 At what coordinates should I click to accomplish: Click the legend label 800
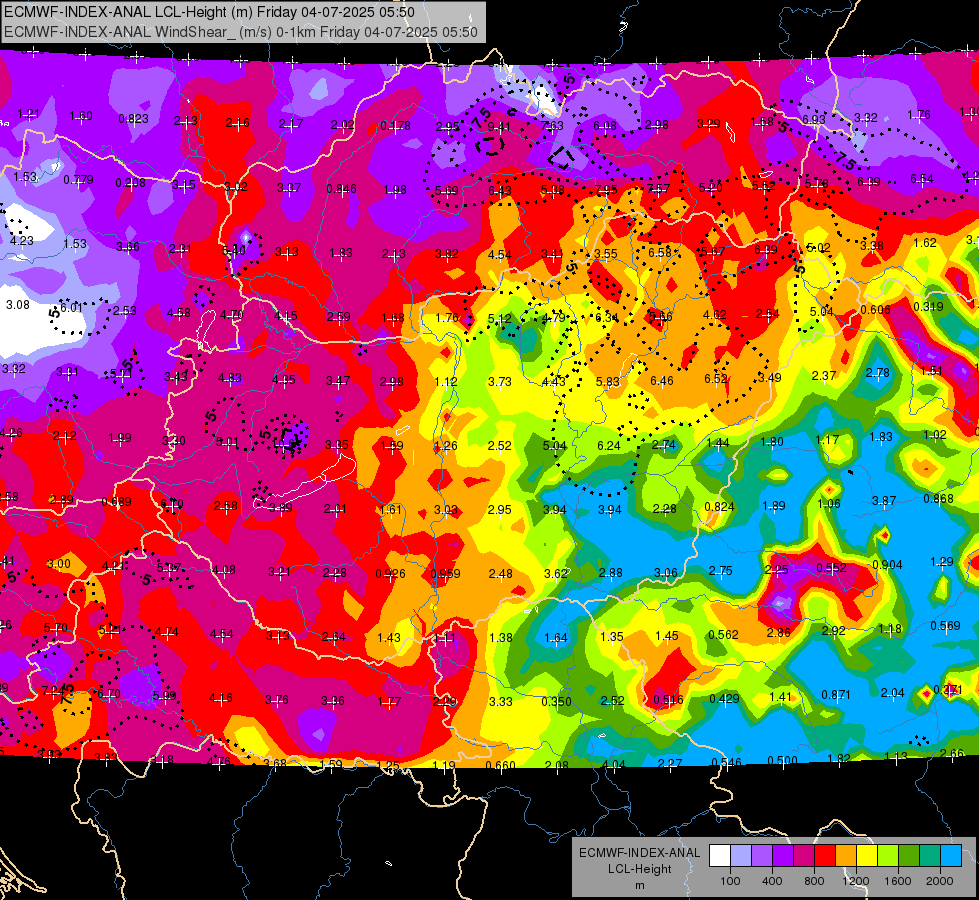(x=814, y=881)
